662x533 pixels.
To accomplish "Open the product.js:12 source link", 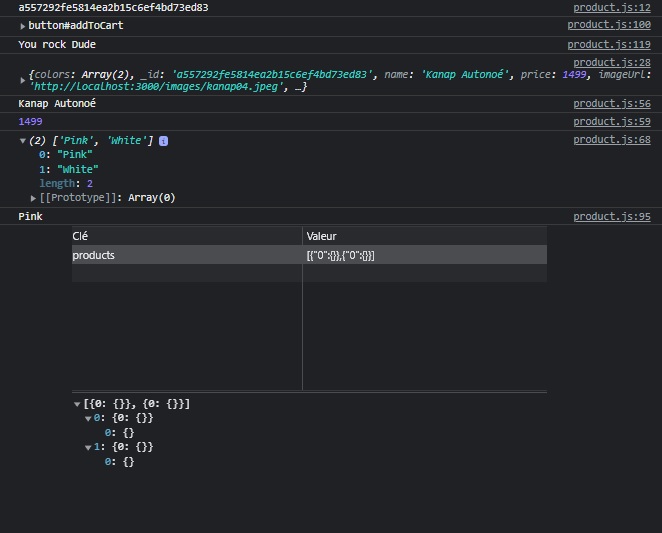I will click(x=611, y=8).
